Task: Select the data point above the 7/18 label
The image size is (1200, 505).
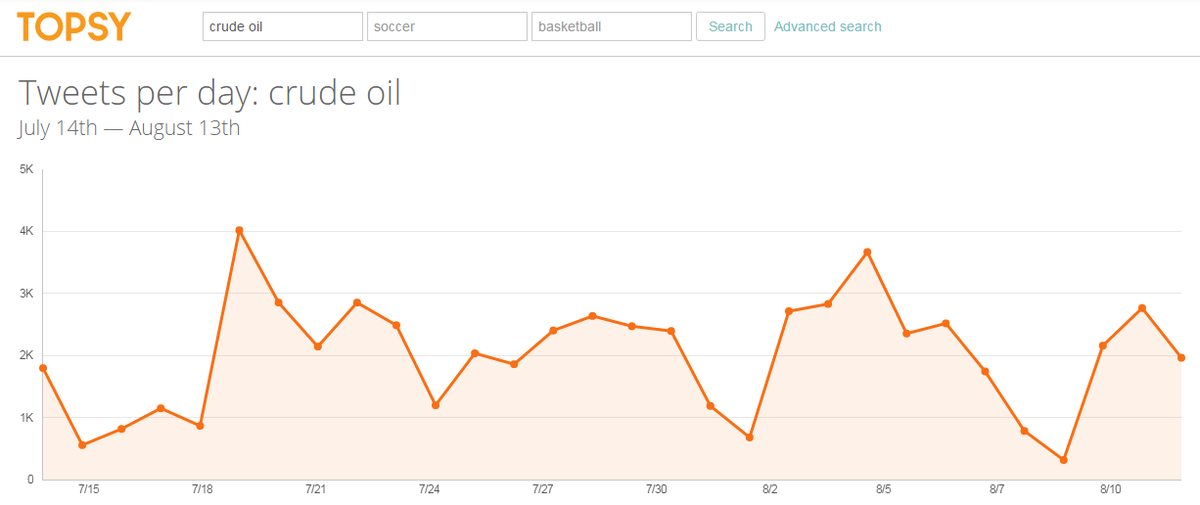Action: pyautogui.click(x=200, y=426)
